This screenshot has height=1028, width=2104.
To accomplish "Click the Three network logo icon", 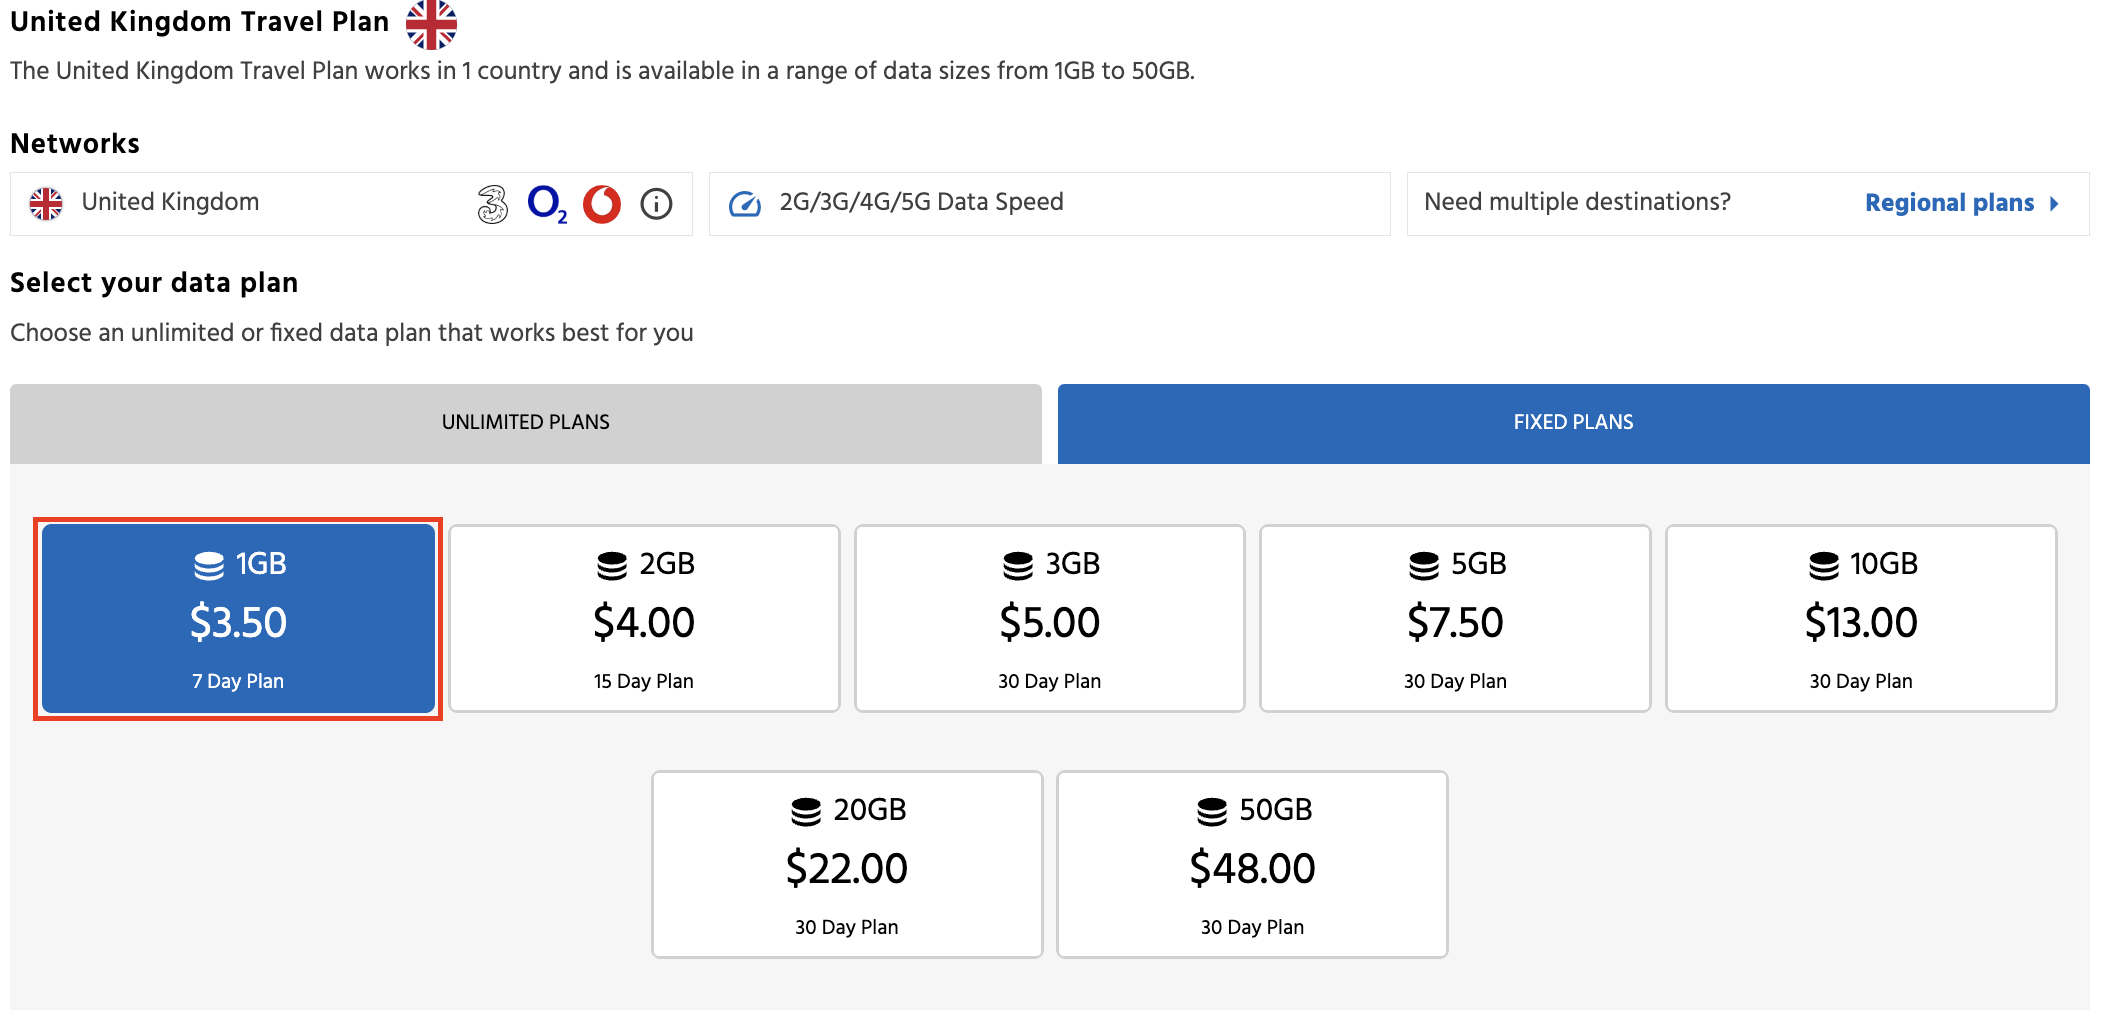I will click(x=492, y=204).
